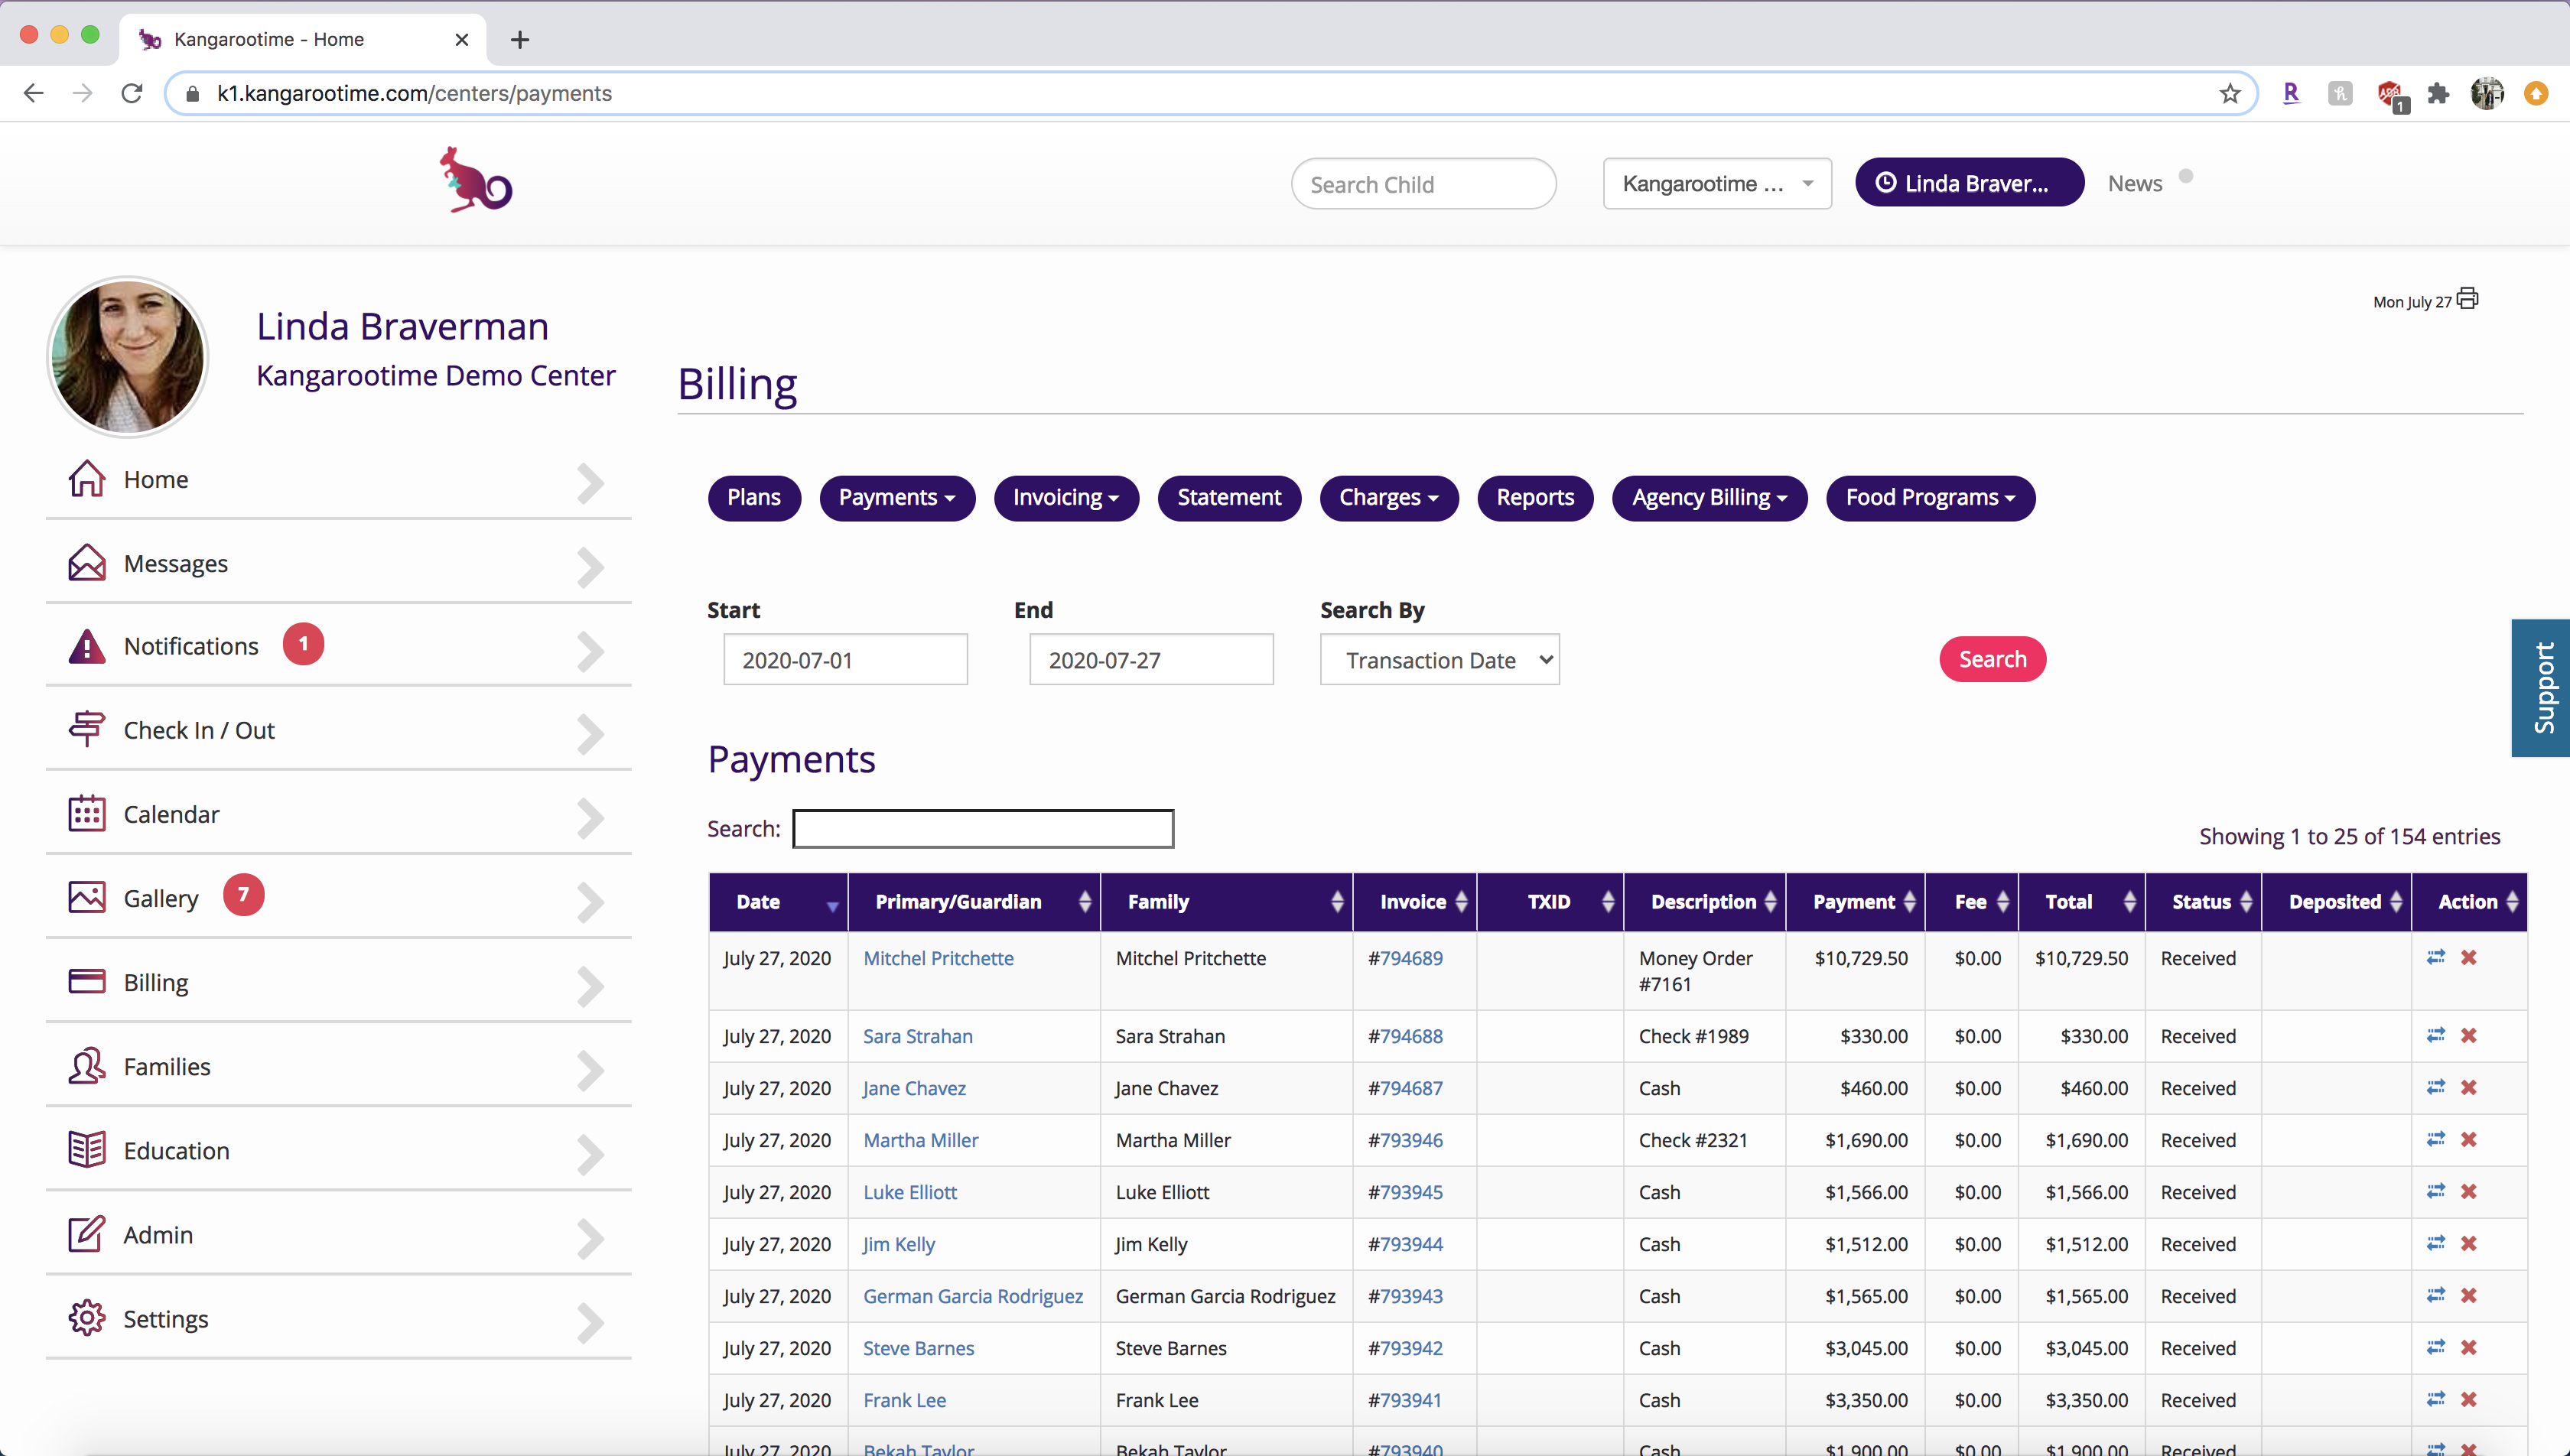Switch to the Reports billing tab

[1535, 498]
